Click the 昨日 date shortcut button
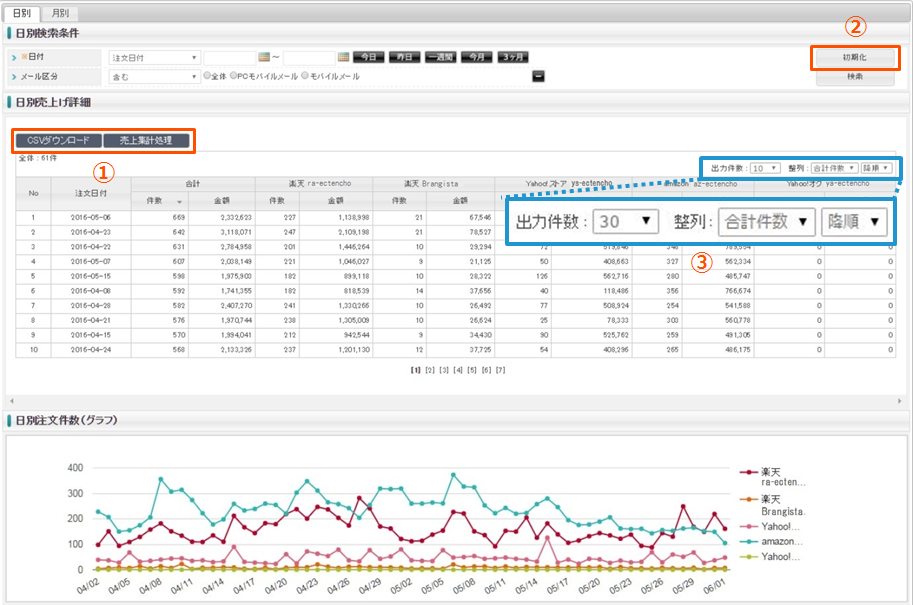This screenshot has height=605, width=913. (405, 57)
